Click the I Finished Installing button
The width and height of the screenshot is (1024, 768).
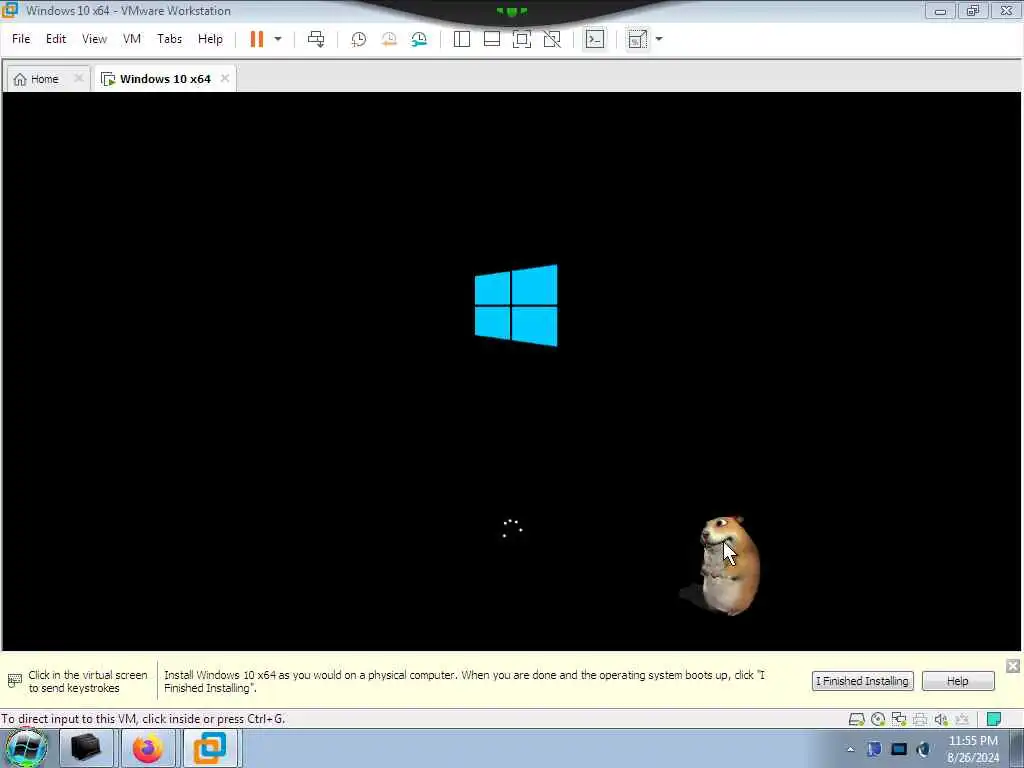[x=863, y=681]
